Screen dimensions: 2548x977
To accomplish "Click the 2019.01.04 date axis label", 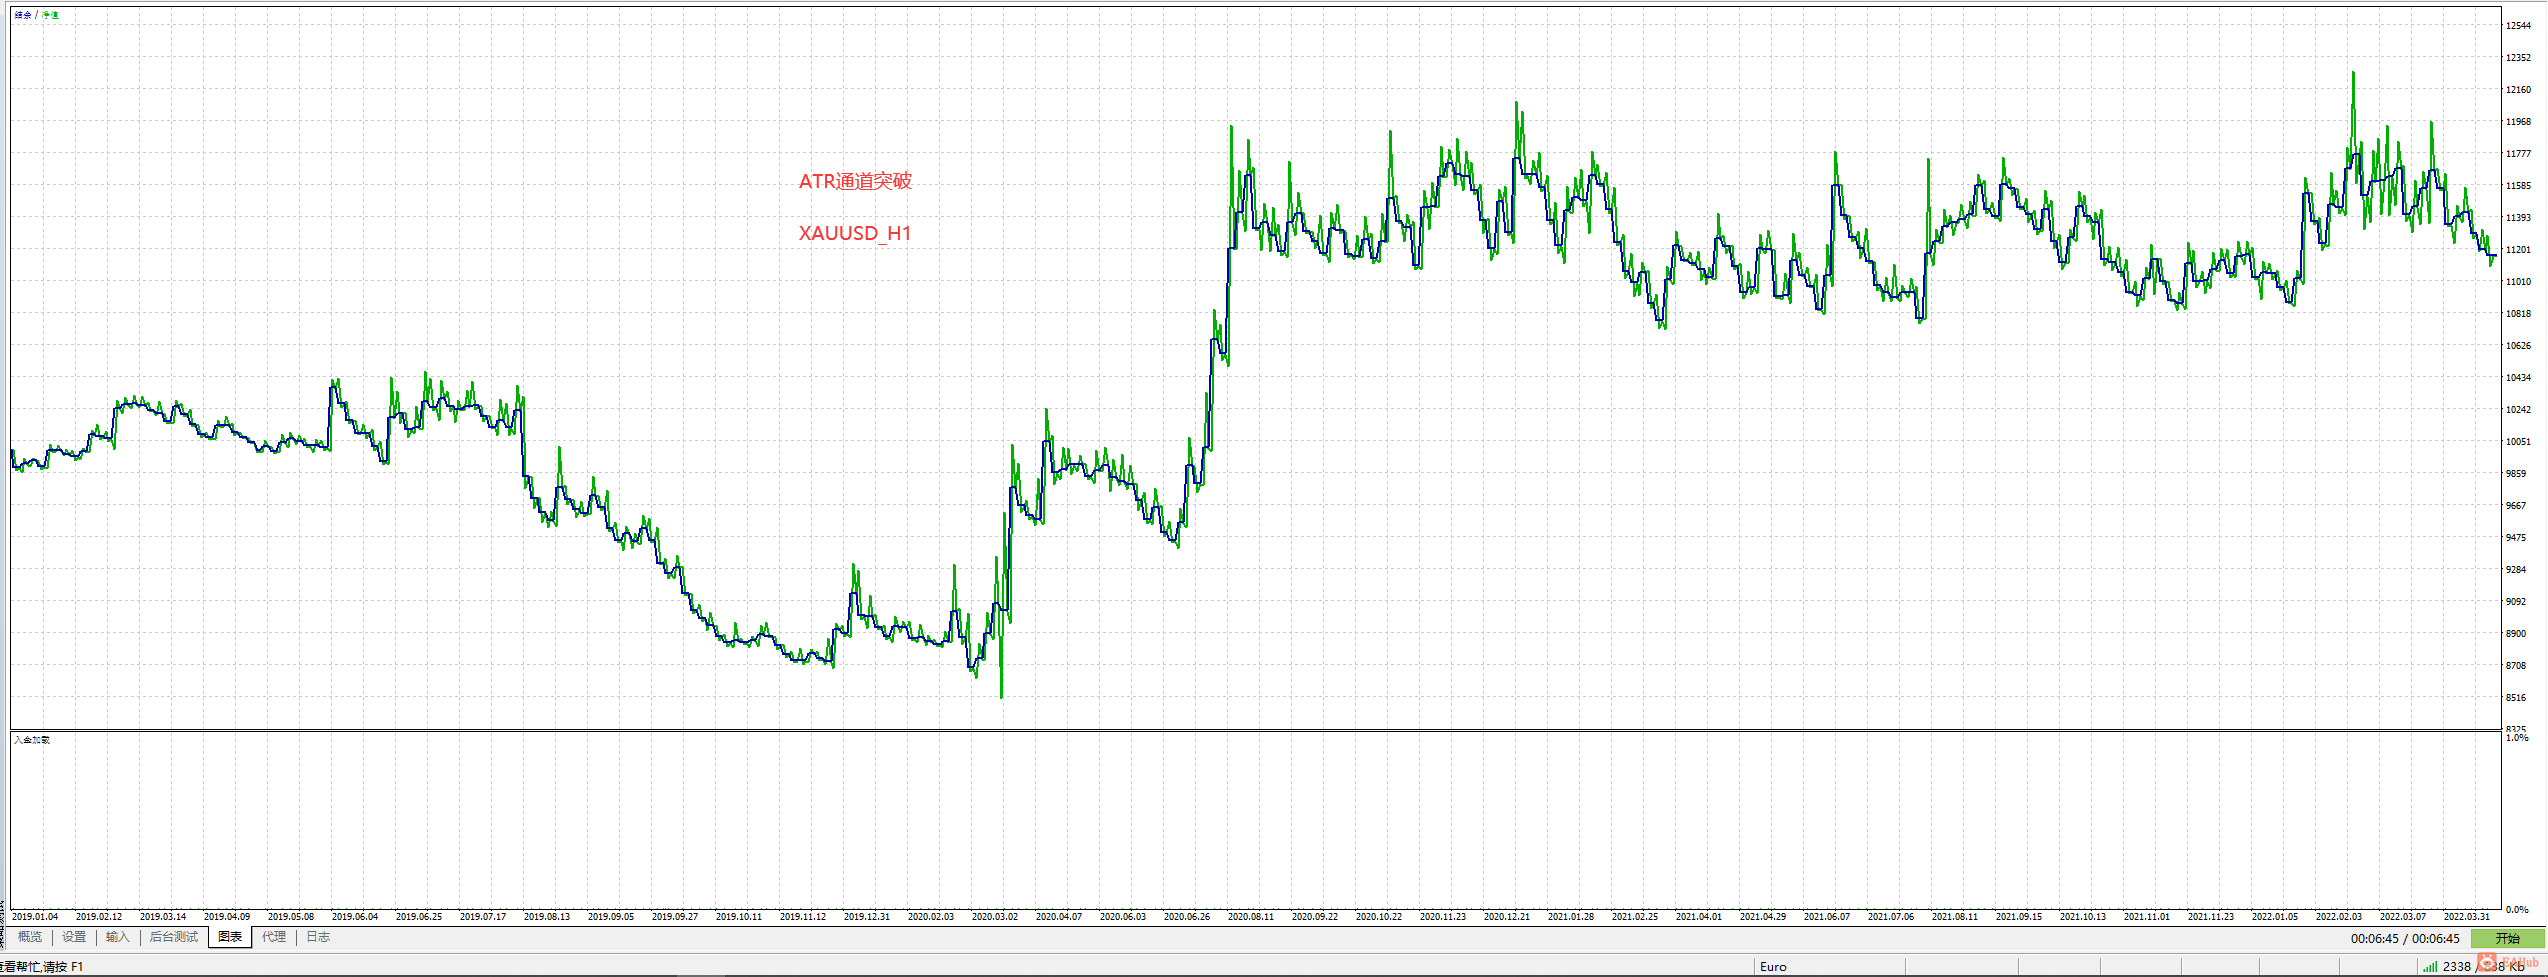I will click(x=35, y=916).
